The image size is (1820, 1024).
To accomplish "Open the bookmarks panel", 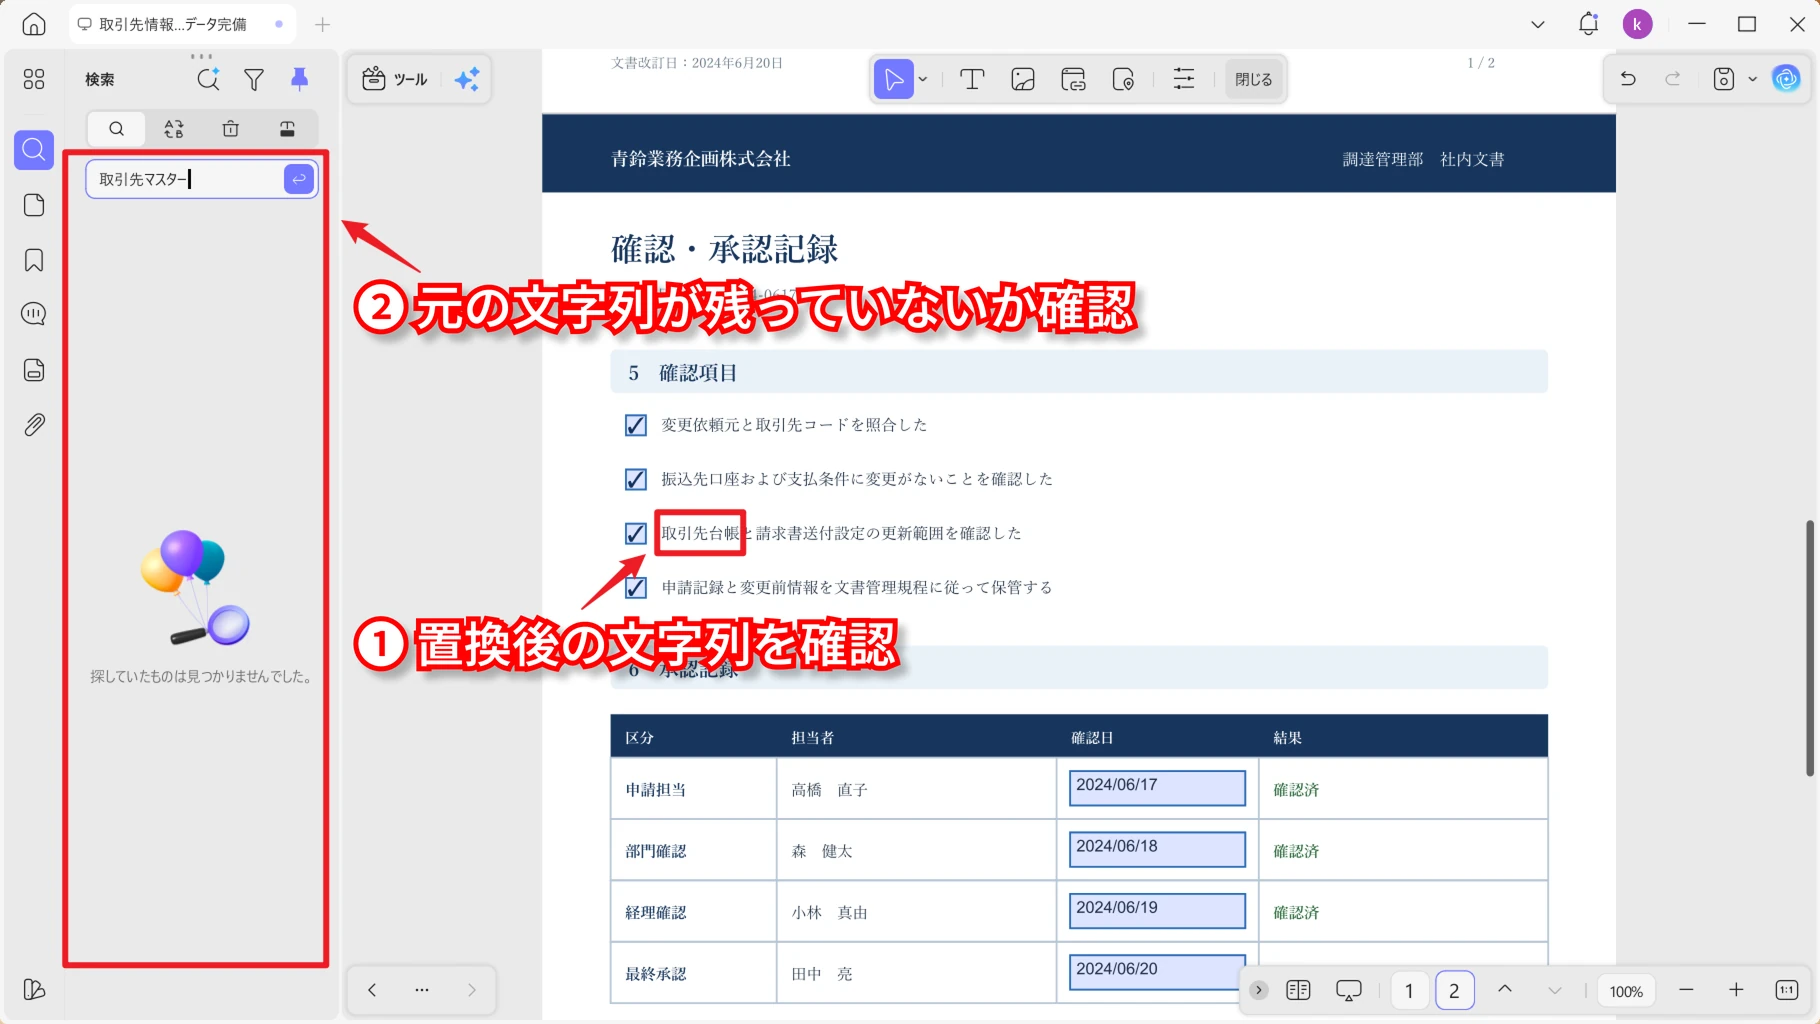I will click(34, 260).
